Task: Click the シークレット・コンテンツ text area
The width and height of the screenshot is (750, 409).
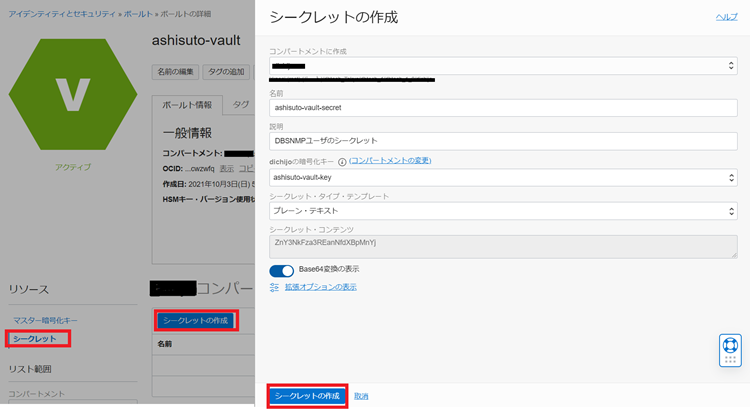Action: [503, 246]
